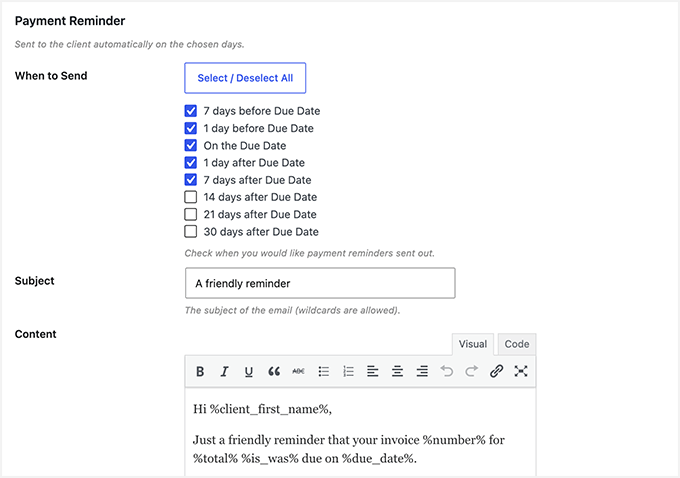The width and height of the screenshot is (680, 478).
Task: Create a numbered list
Action: [348, 371]
